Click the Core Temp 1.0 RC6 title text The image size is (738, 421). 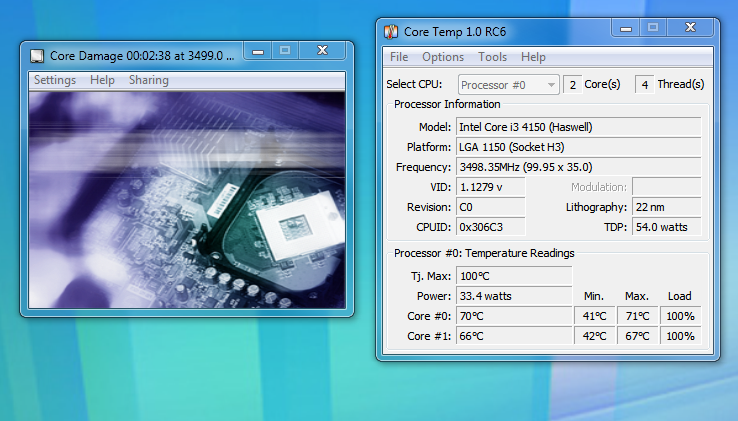pos(455,32)
